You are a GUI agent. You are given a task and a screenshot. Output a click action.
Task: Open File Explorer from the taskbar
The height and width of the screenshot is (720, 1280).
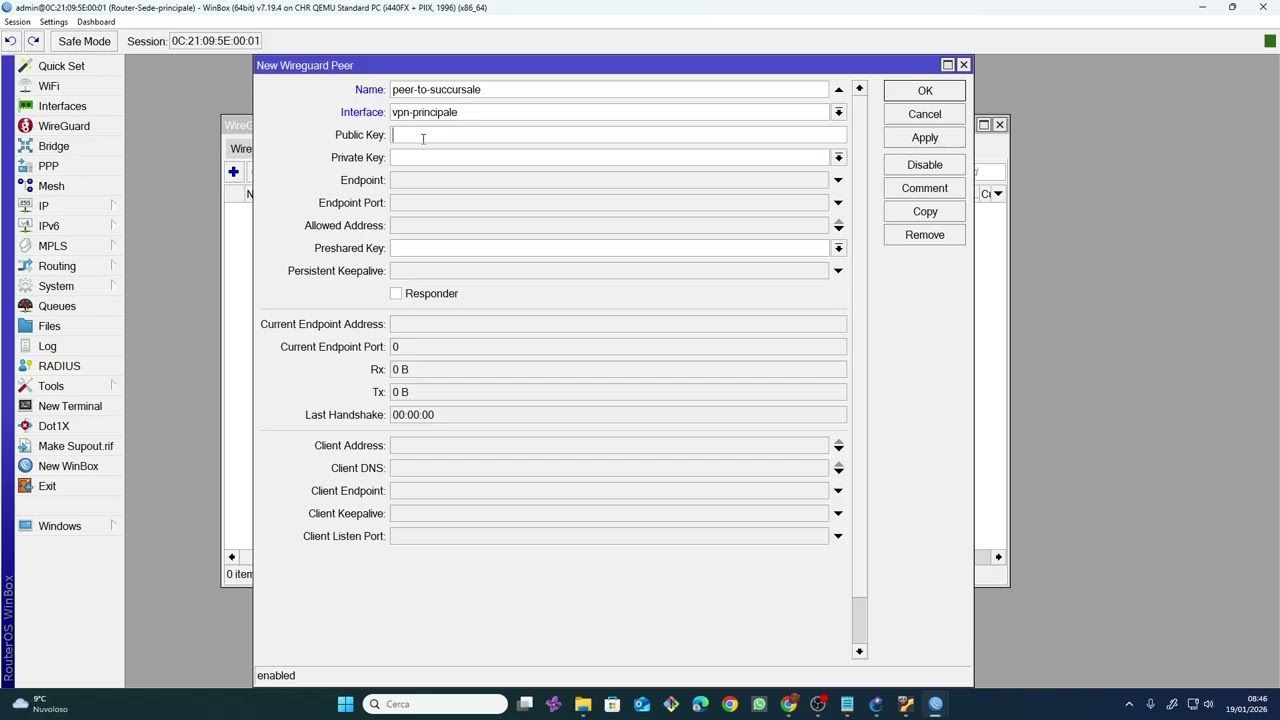583,704
